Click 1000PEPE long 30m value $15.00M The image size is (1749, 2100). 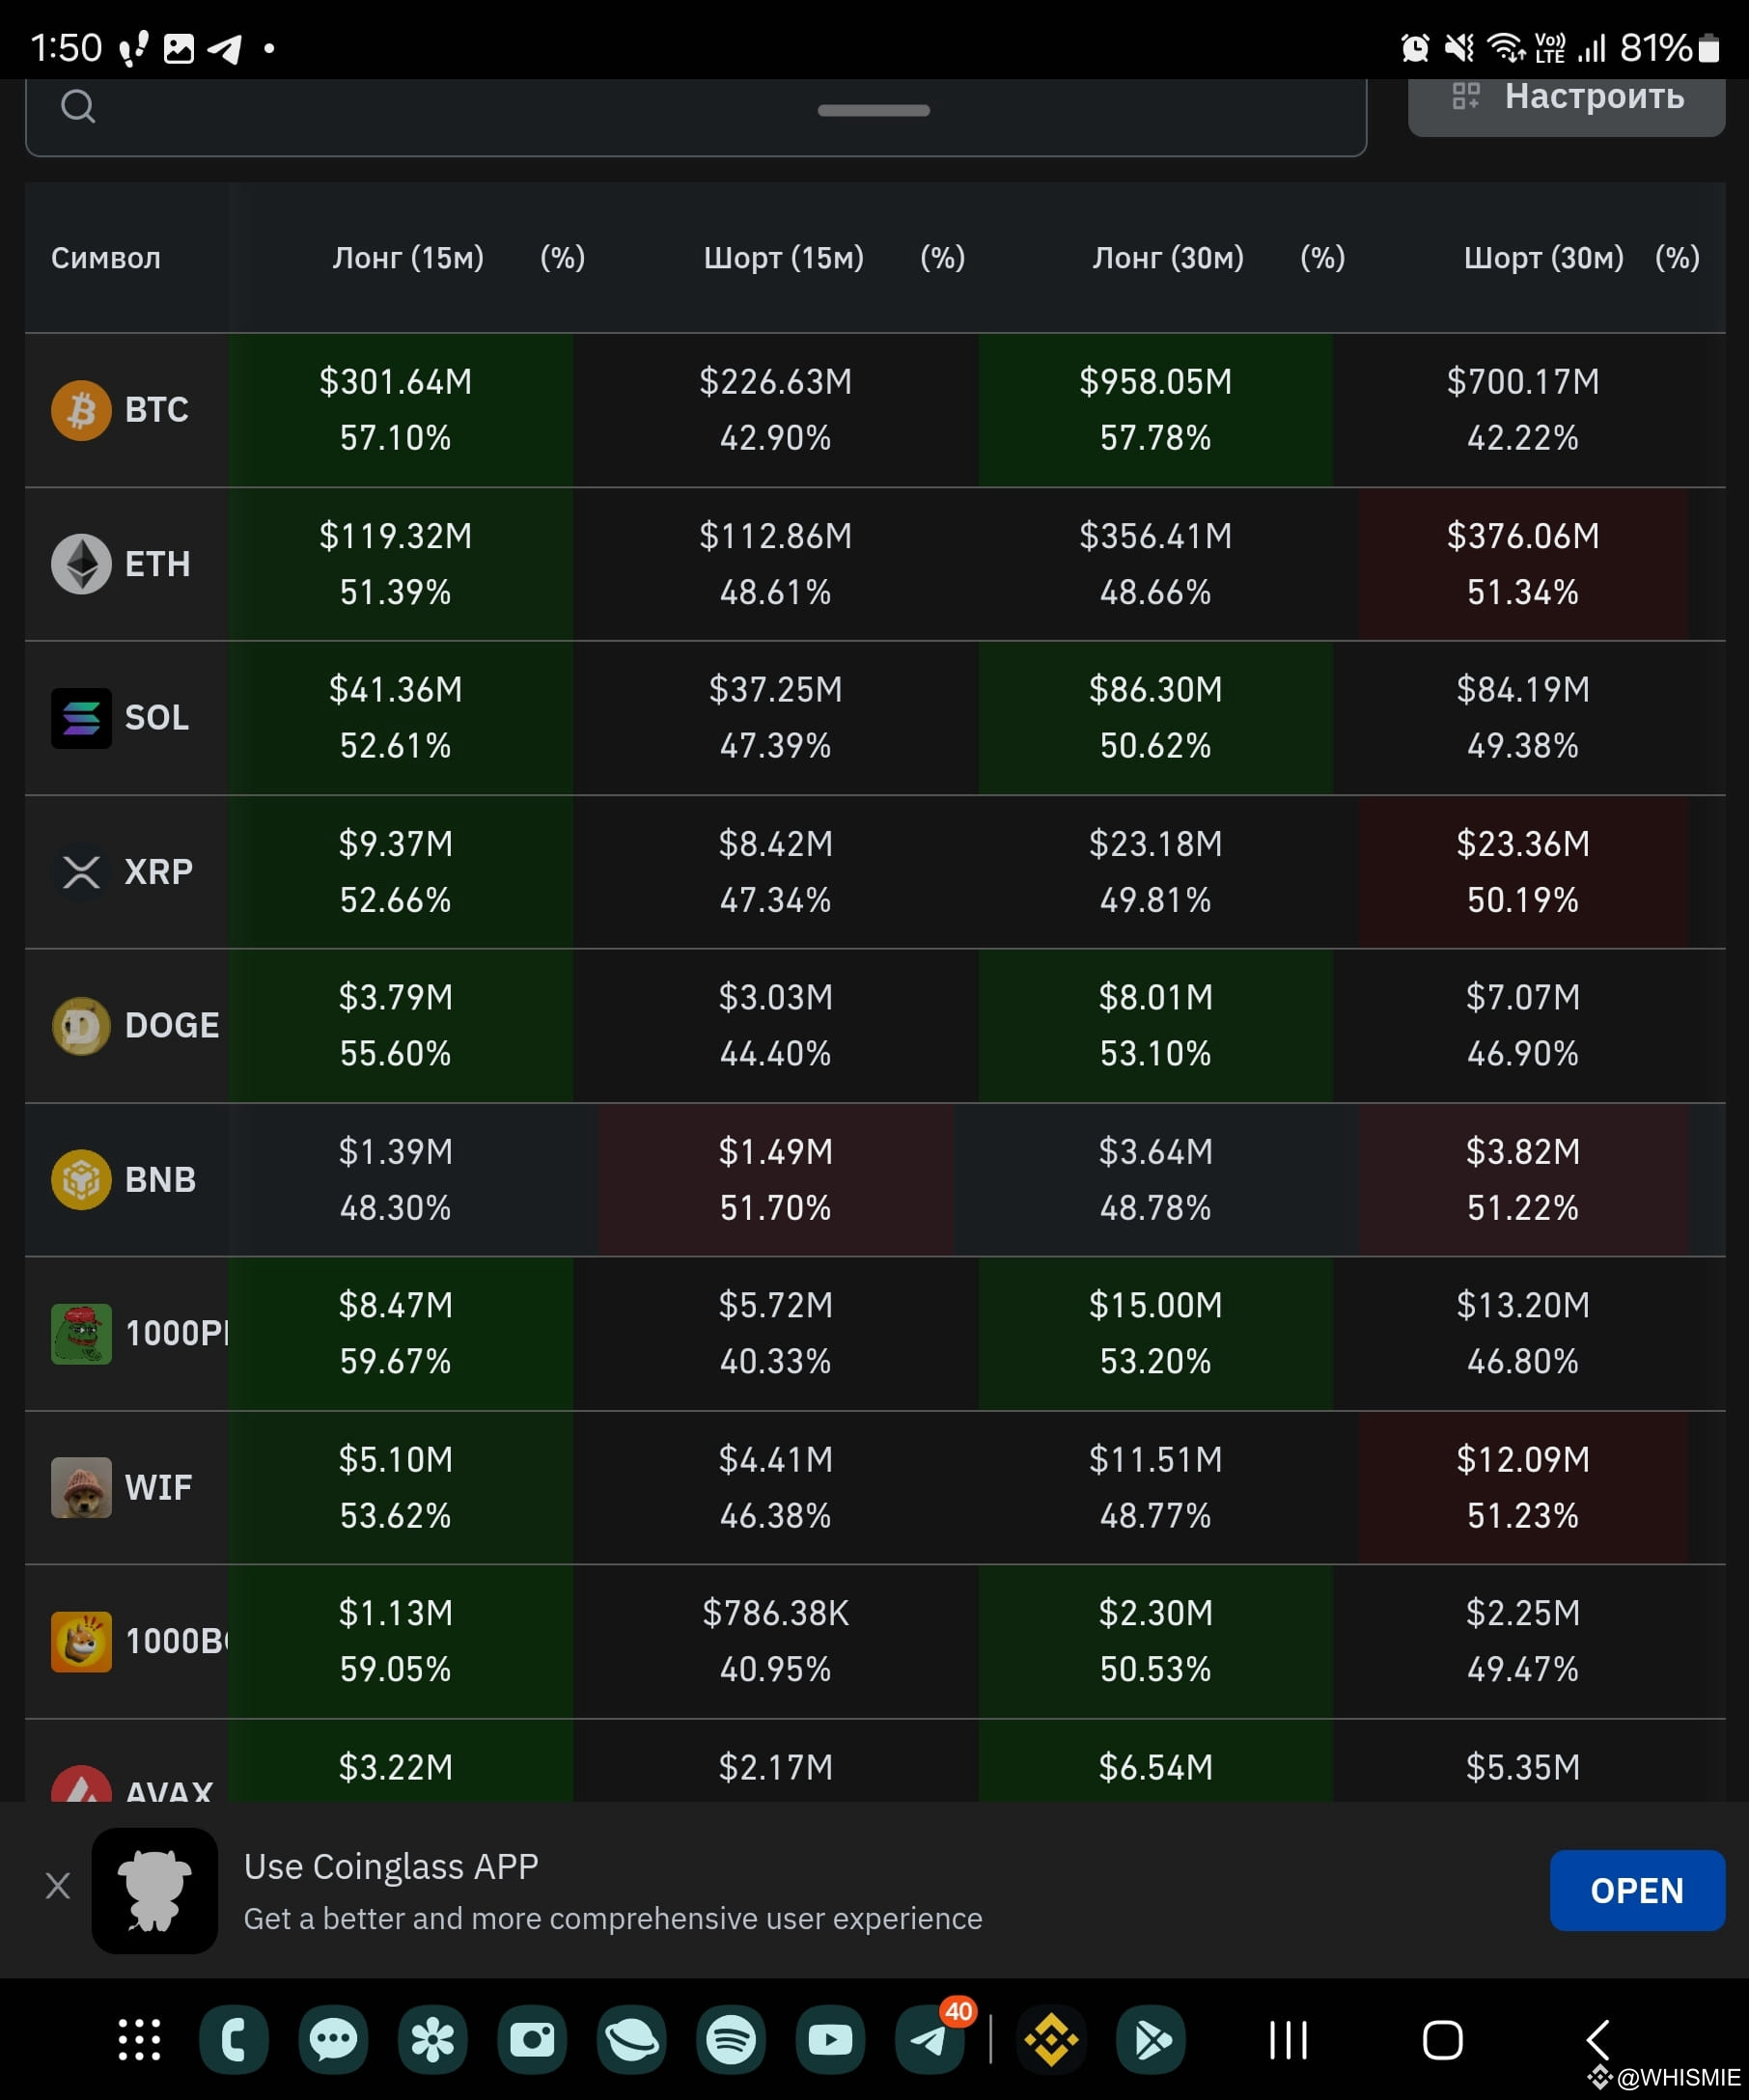pos(1156,1306)
